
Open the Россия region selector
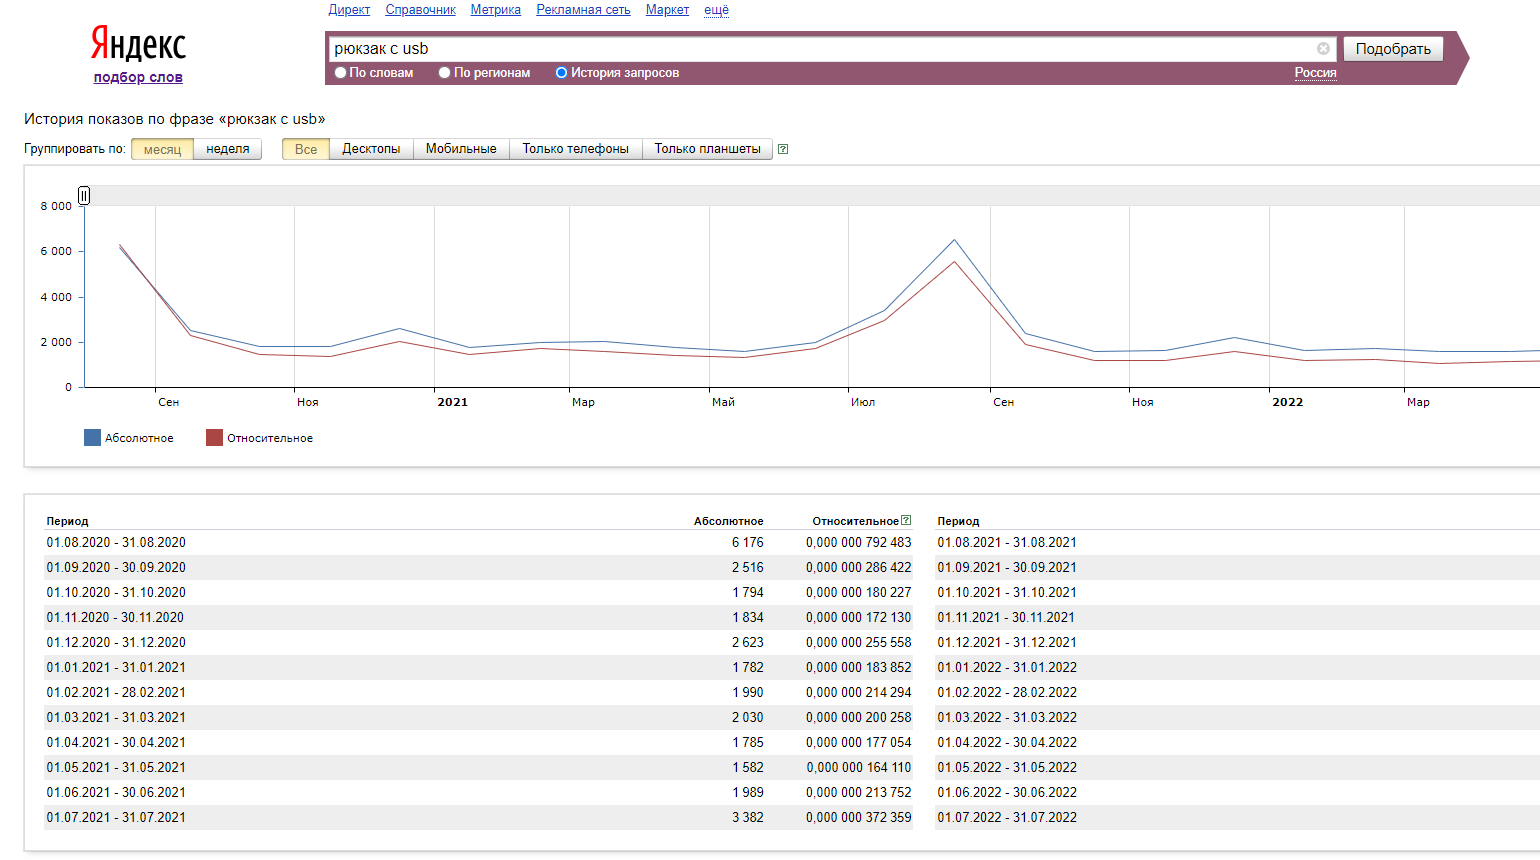(x=1315, y=73)
